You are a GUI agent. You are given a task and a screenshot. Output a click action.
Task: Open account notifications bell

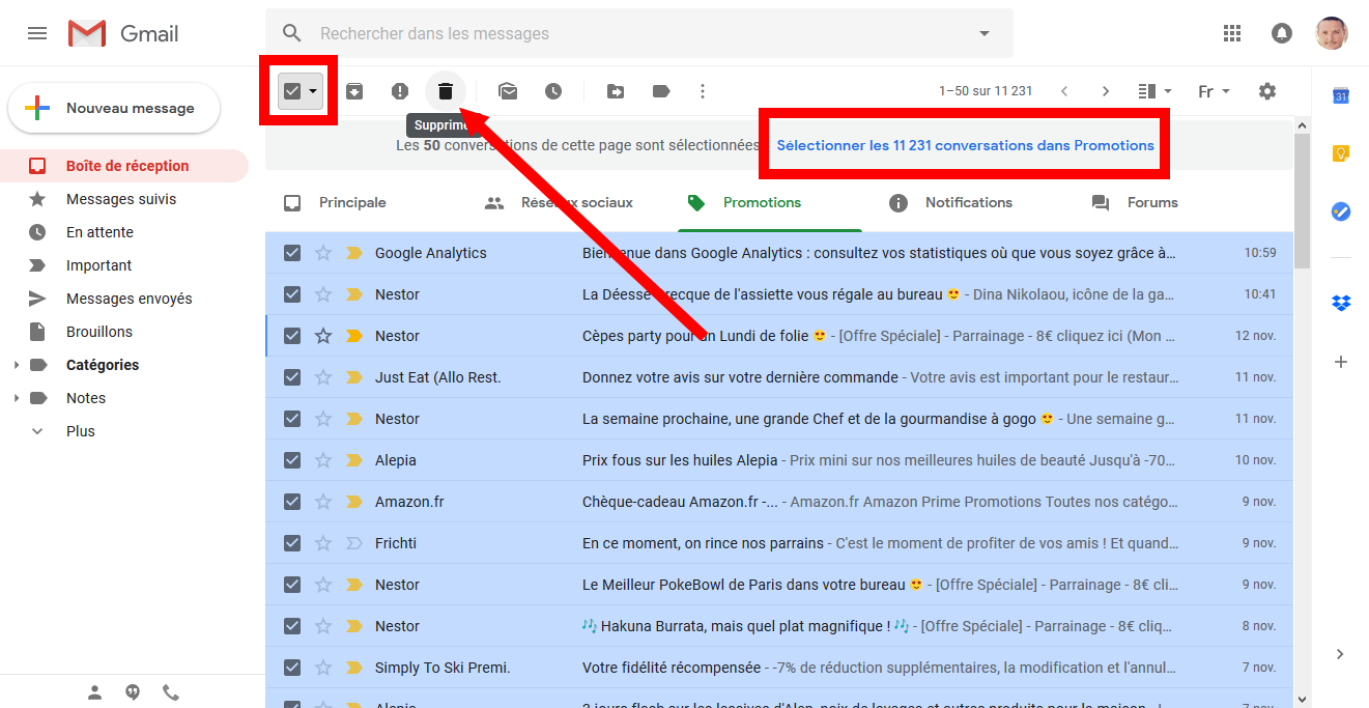(x=1281, y=33)
